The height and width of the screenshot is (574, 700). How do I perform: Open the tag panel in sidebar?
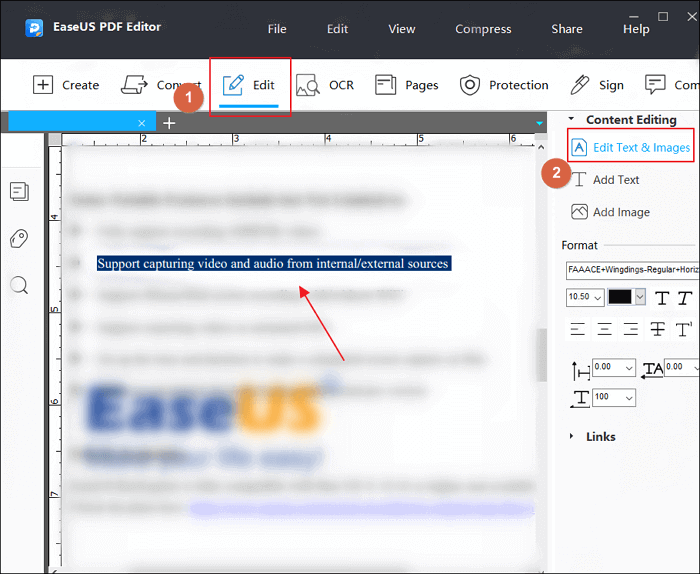19,238
